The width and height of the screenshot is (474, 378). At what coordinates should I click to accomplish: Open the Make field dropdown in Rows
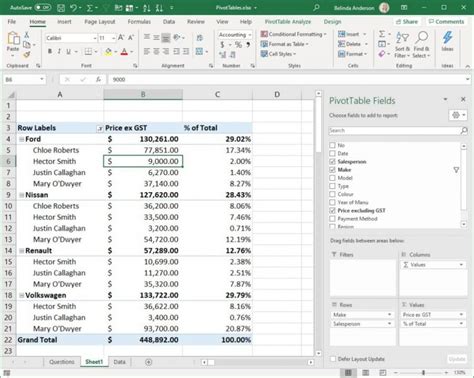389,315
